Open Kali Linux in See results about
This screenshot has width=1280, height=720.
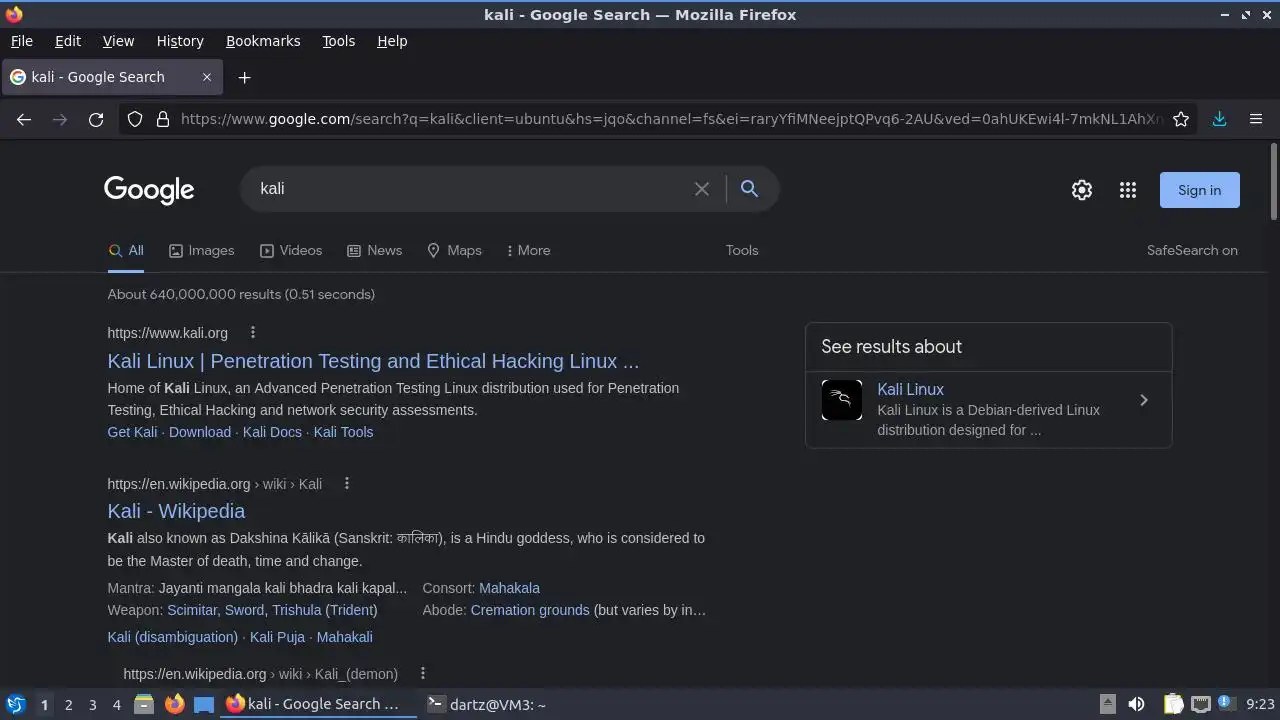pyautogui.click(x=910, y=390)
